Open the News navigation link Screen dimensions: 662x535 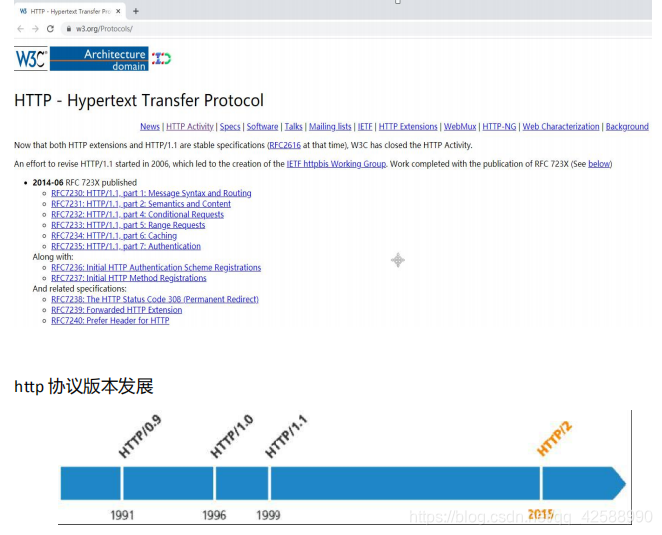[x=150, y=127]
